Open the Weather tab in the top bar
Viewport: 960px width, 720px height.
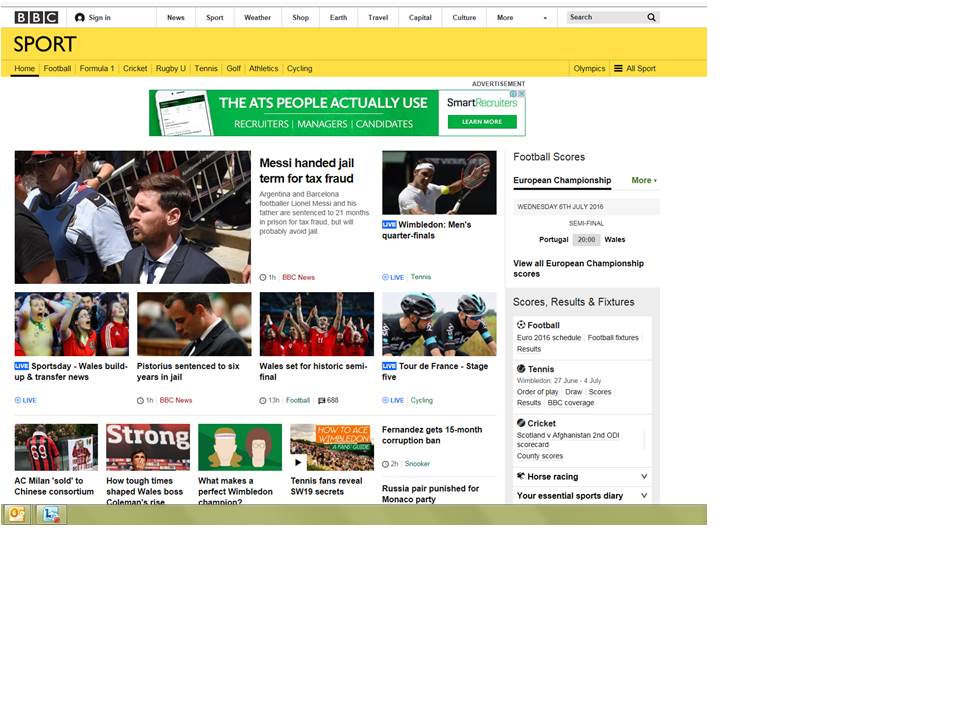[x=257, y=17]
